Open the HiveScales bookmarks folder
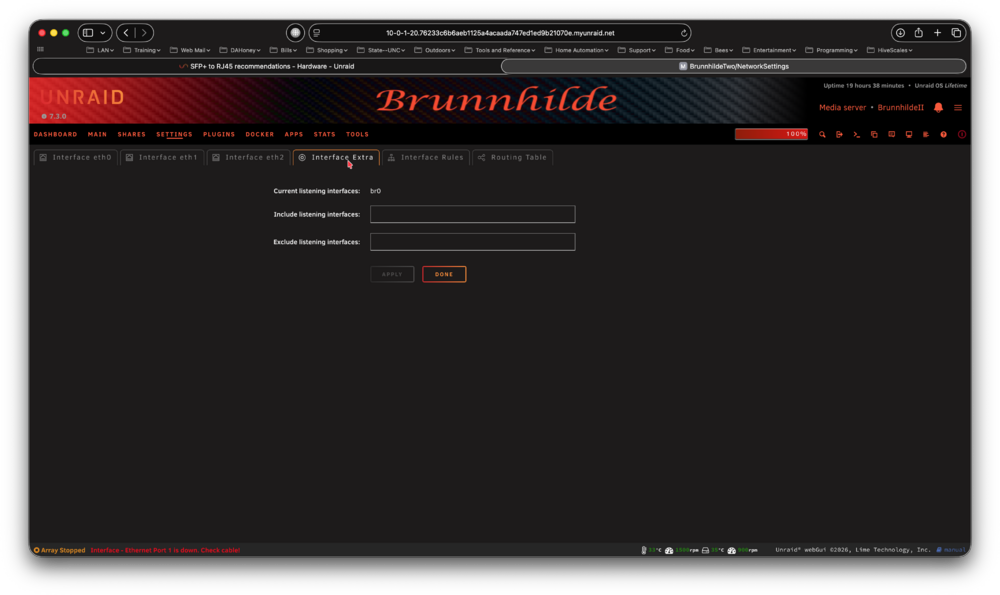The width and height of the screenshot is (1000, 595). tap(890, 50)
